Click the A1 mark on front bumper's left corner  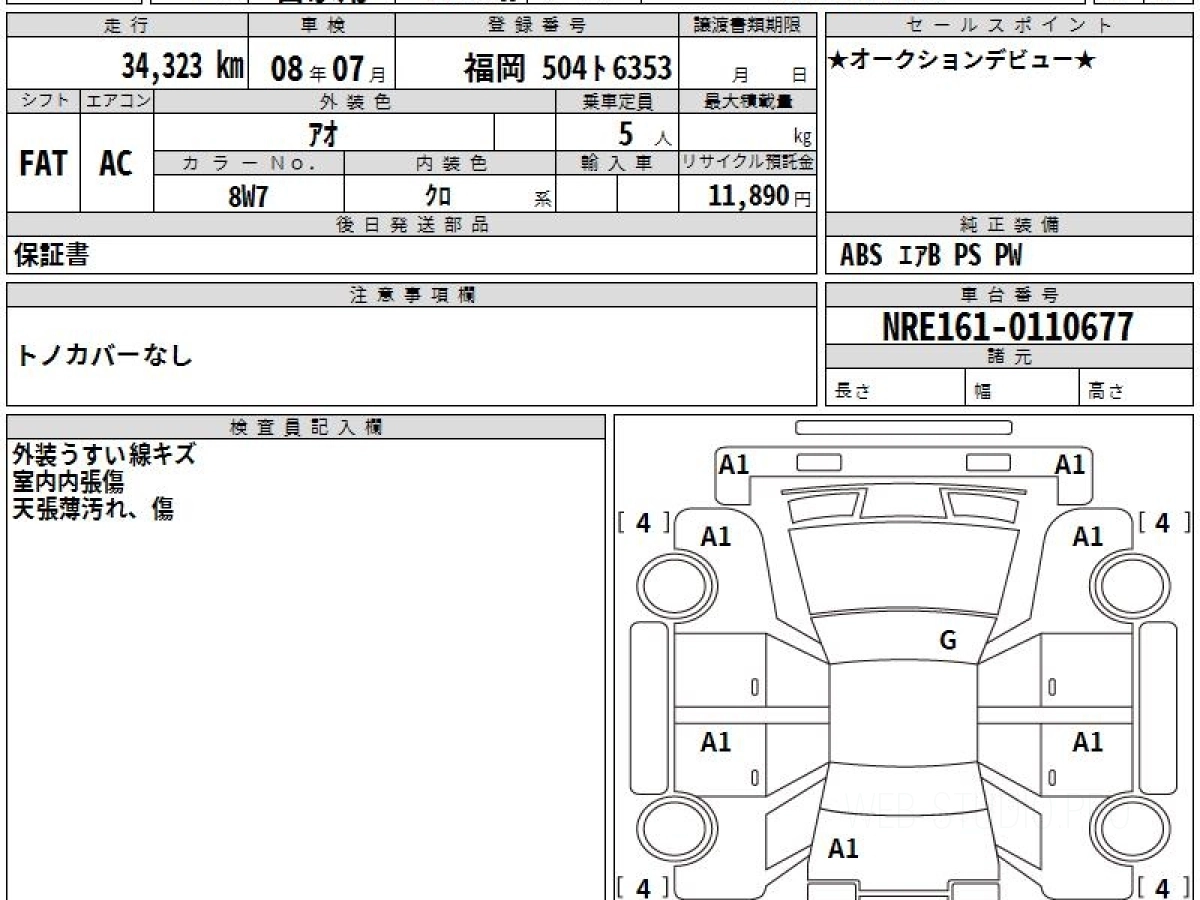coord(734,464)
